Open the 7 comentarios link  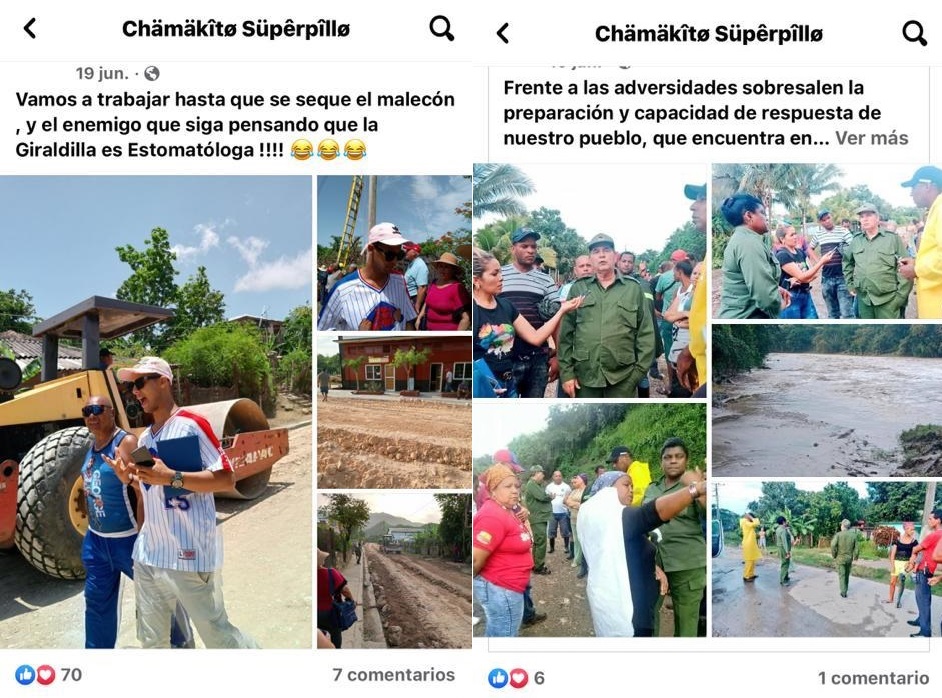[394, 675]
